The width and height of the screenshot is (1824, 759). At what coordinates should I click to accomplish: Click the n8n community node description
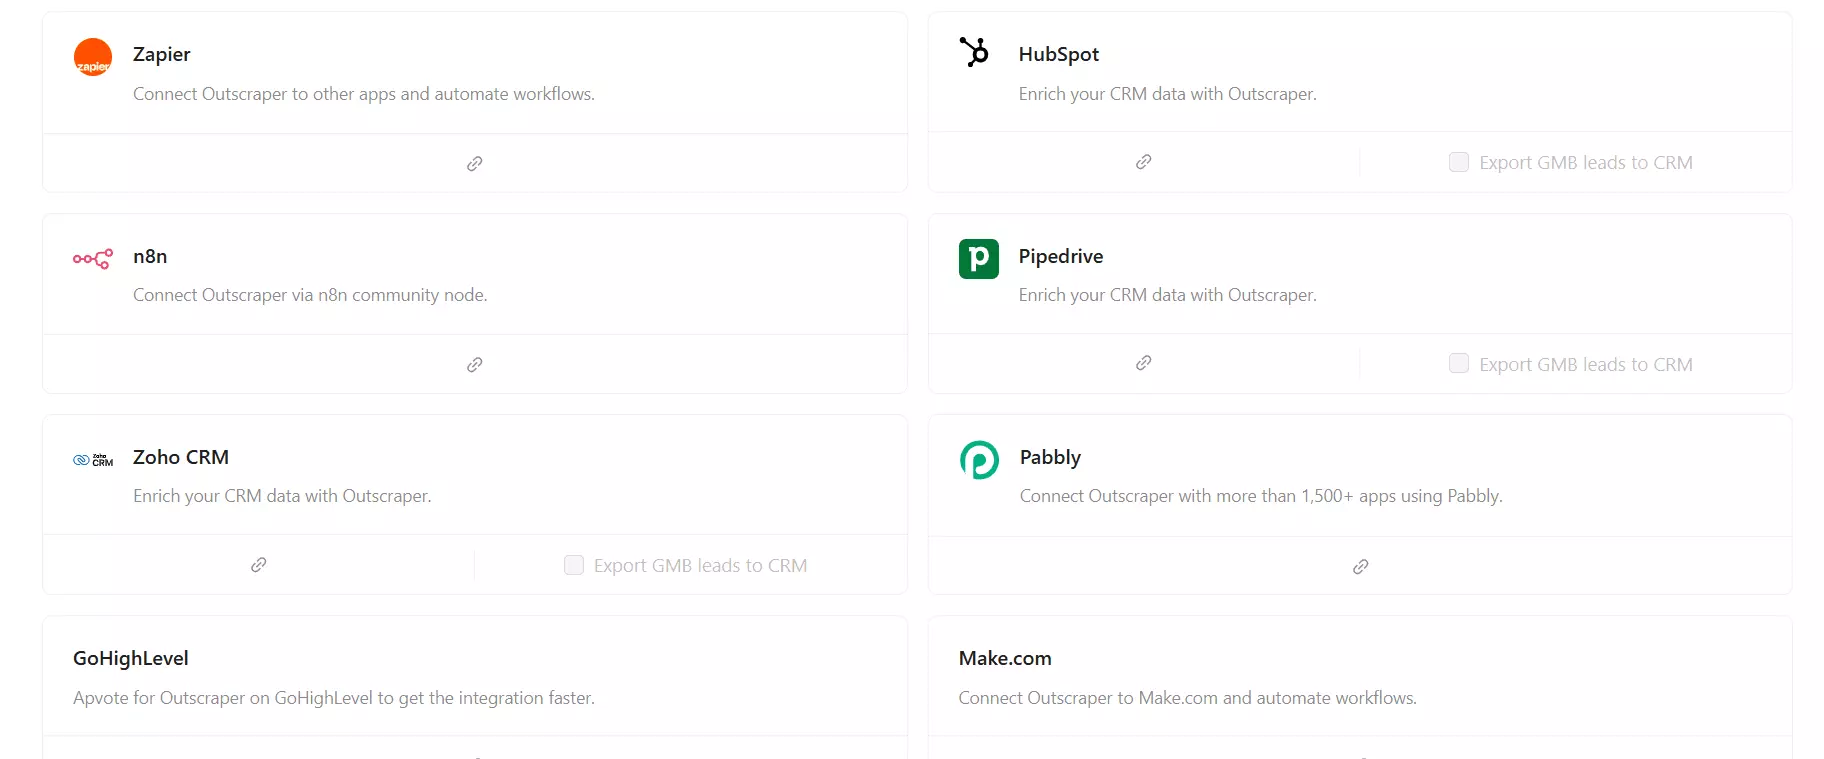(310, 295)
